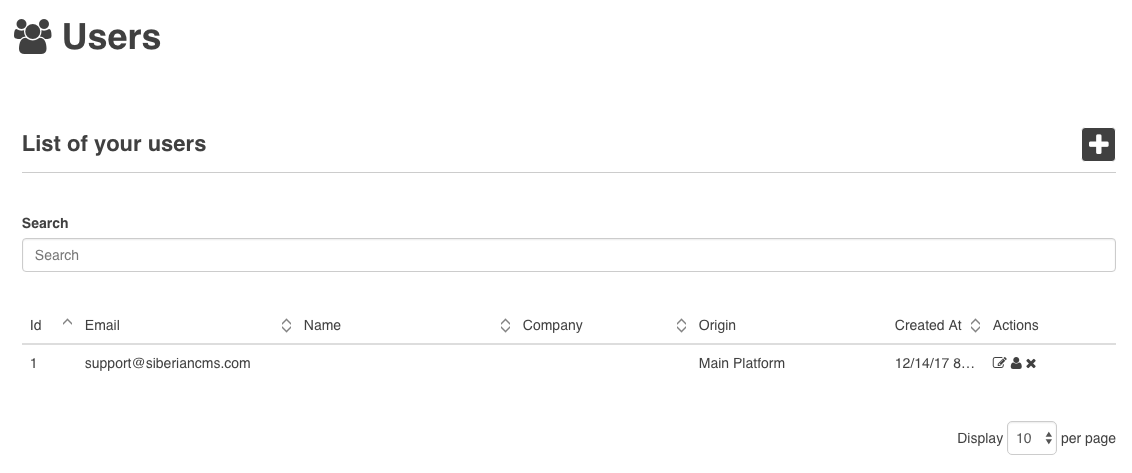Click the Users group icon beside title

click(33, 37)
